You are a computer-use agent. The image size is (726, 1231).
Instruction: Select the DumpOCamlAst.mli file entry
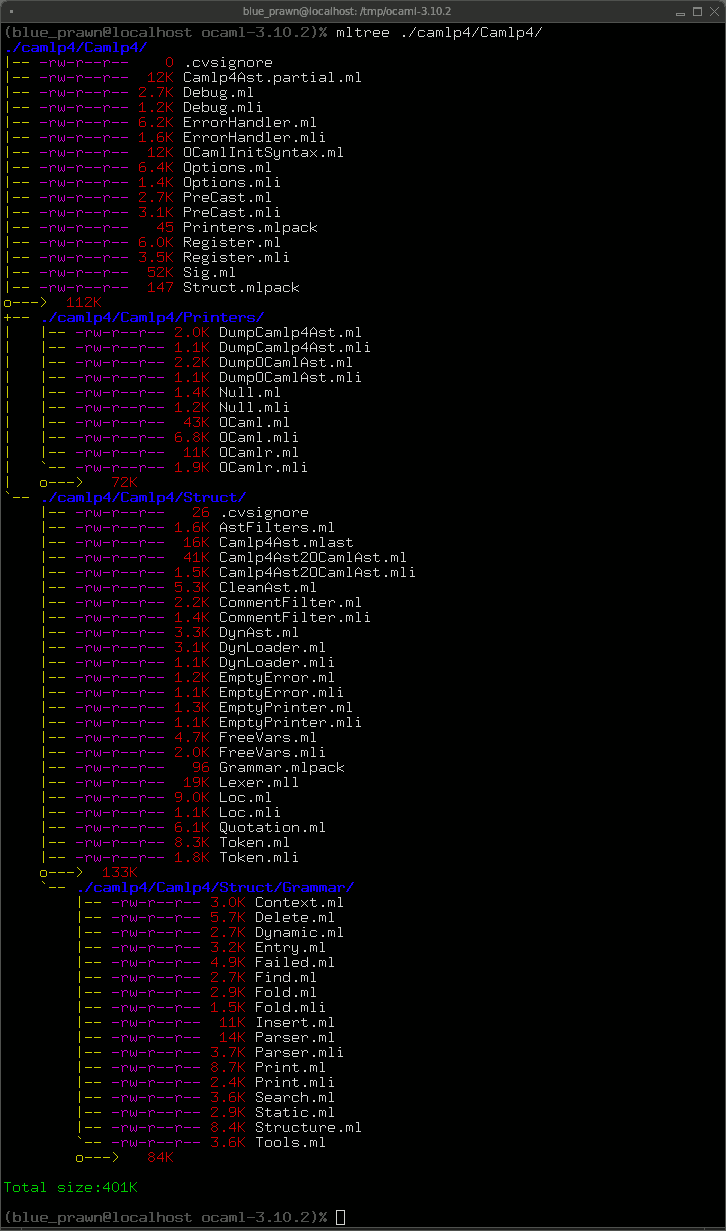click(201, 377)
